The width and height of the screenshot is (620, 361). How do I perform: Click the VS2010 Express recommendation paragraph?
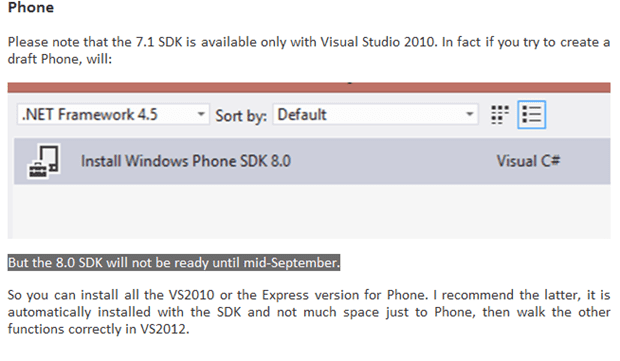(309, 312)
